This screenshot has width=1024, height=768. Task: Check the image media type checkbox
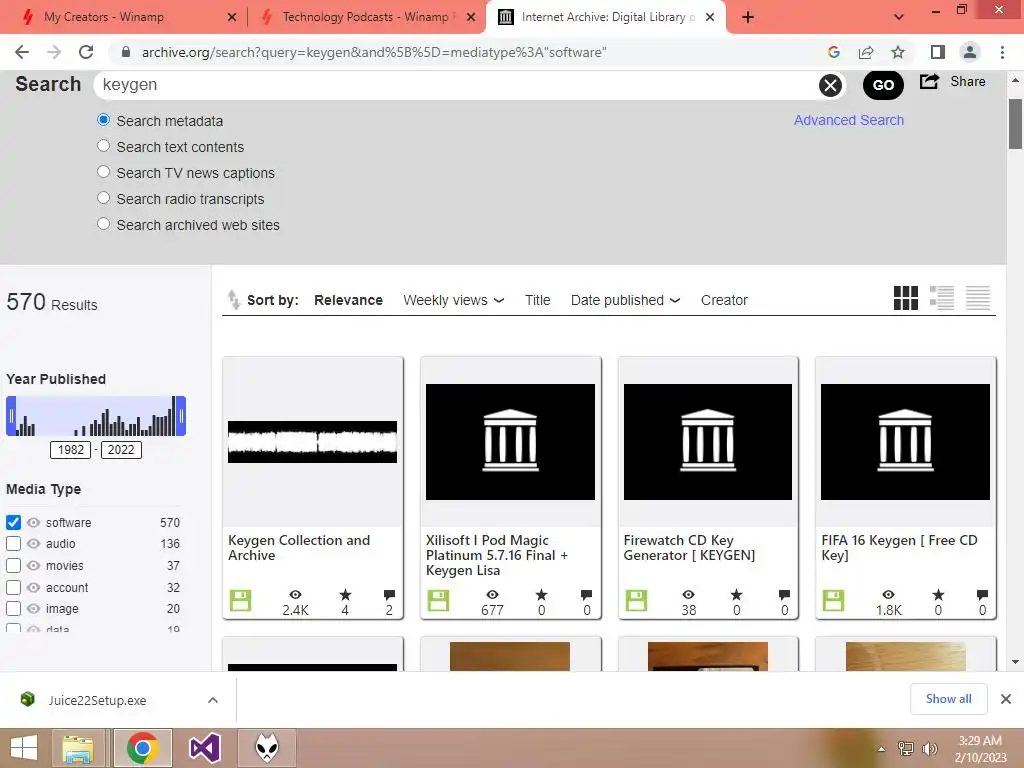14,609
